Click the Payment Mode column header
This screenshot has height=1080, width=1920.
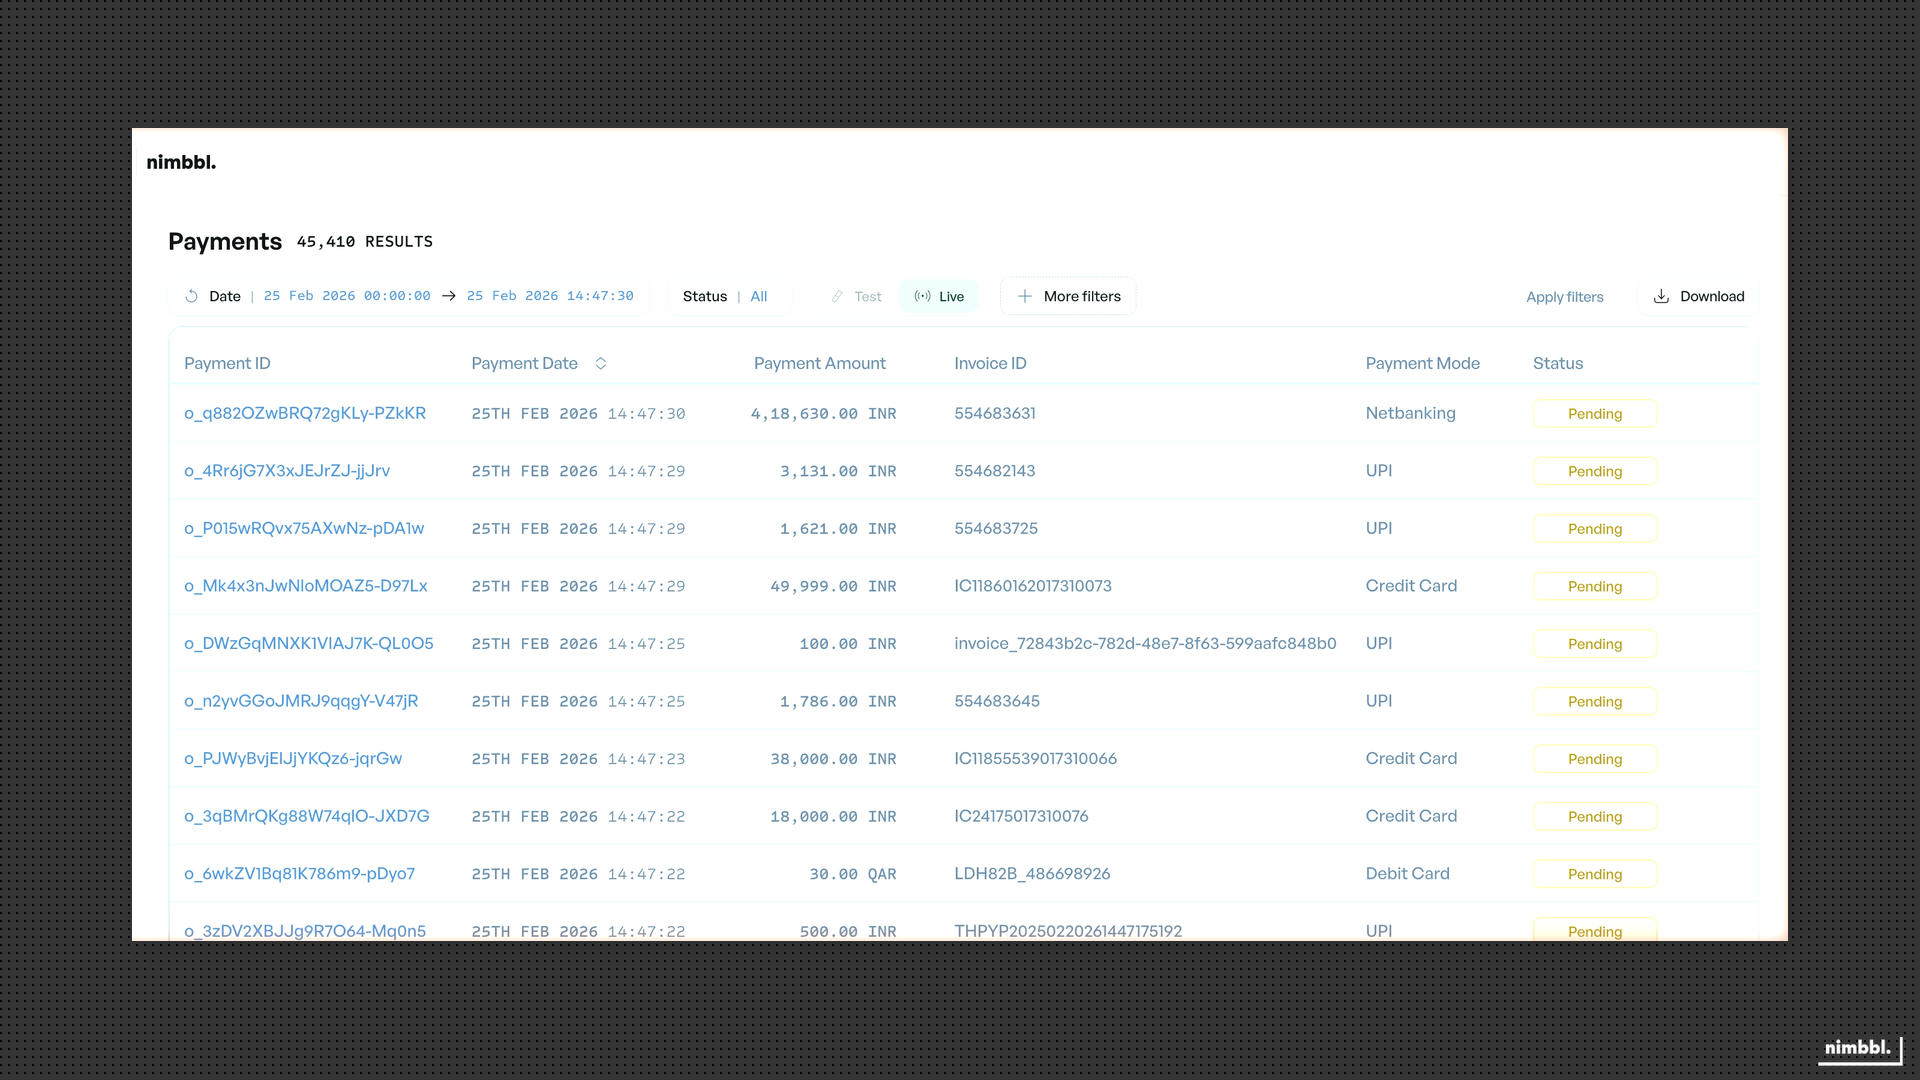point(1423,363)
